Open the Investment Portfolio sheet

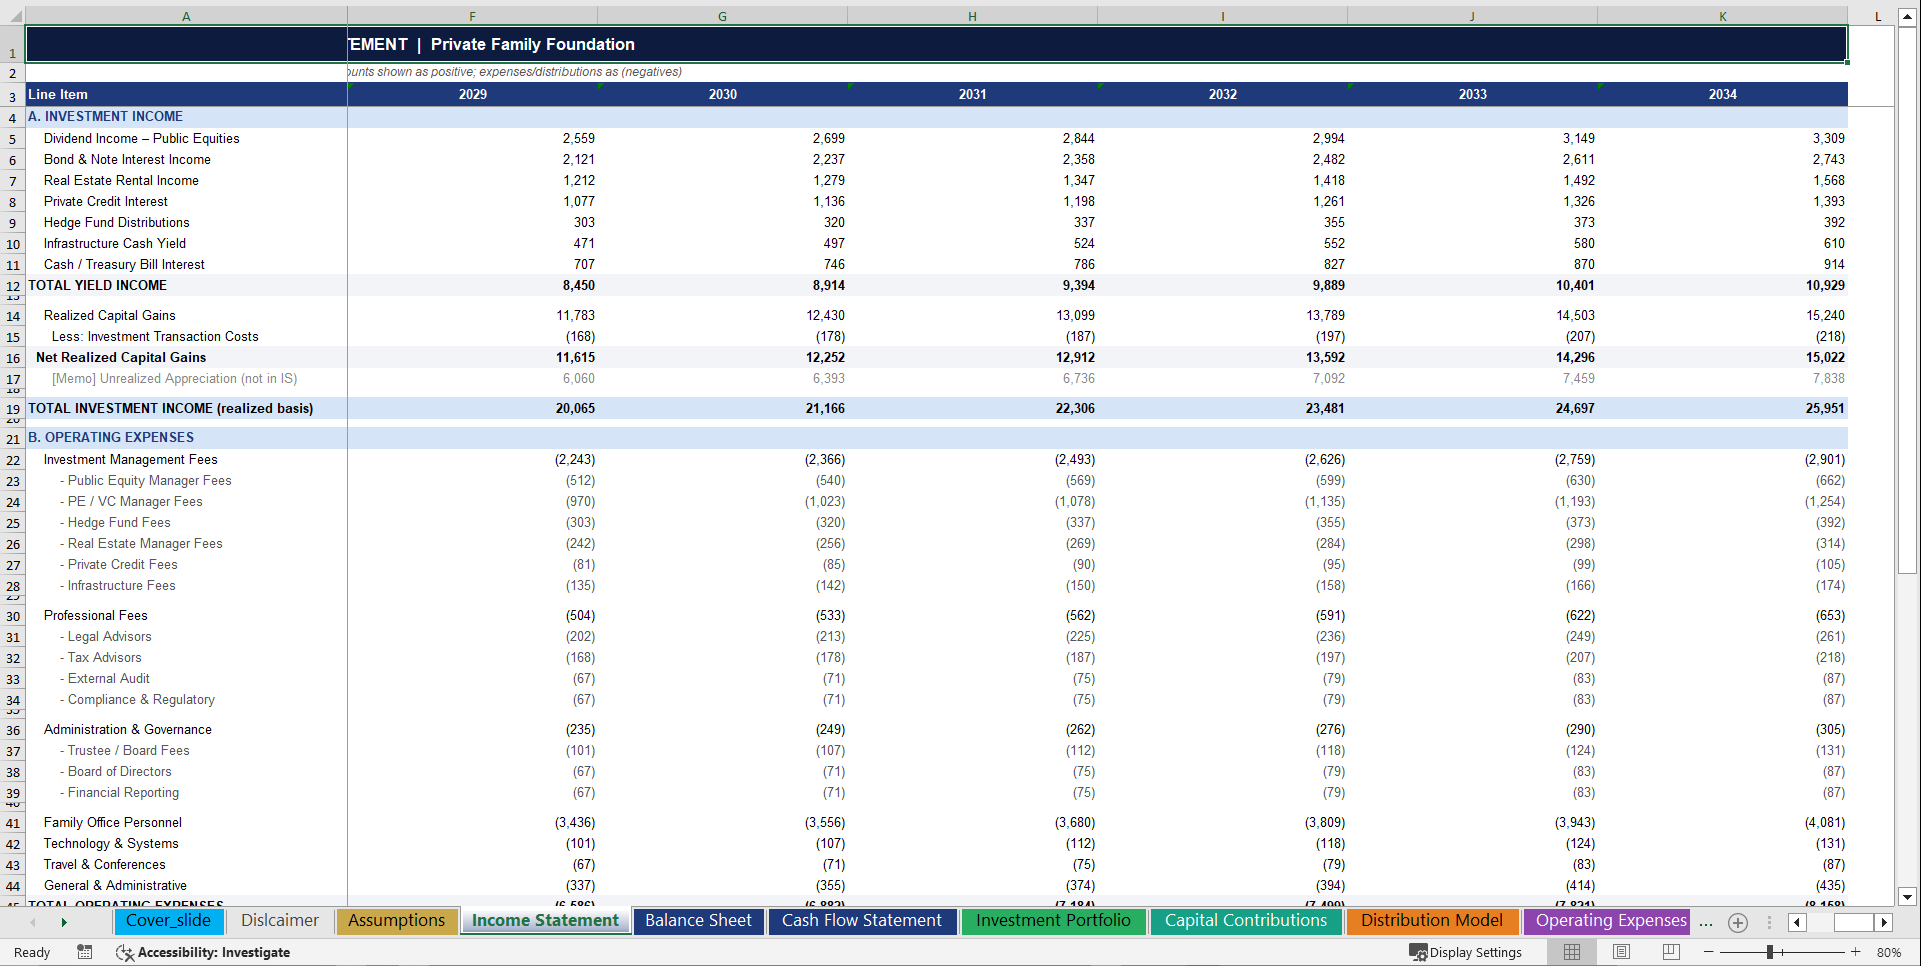pyautogui.click(x=1053, y=921)
